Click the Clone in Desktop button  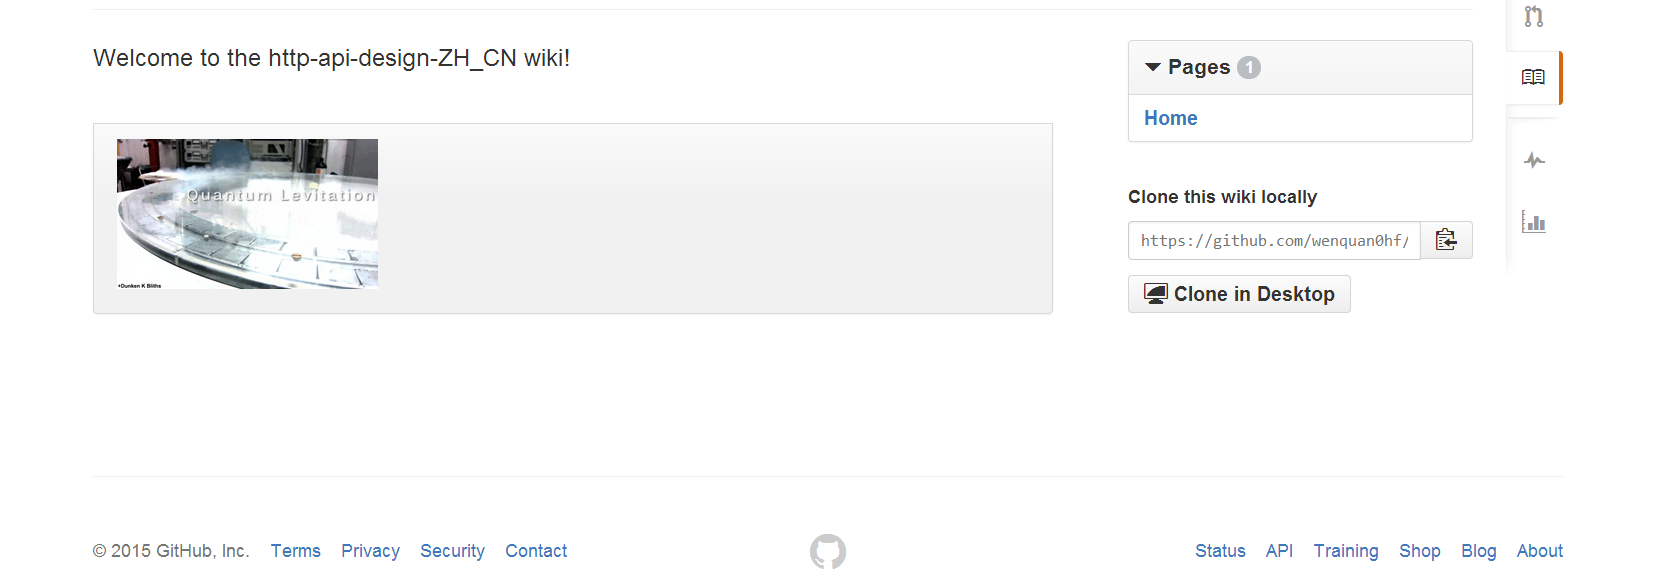click(1239, 294)
